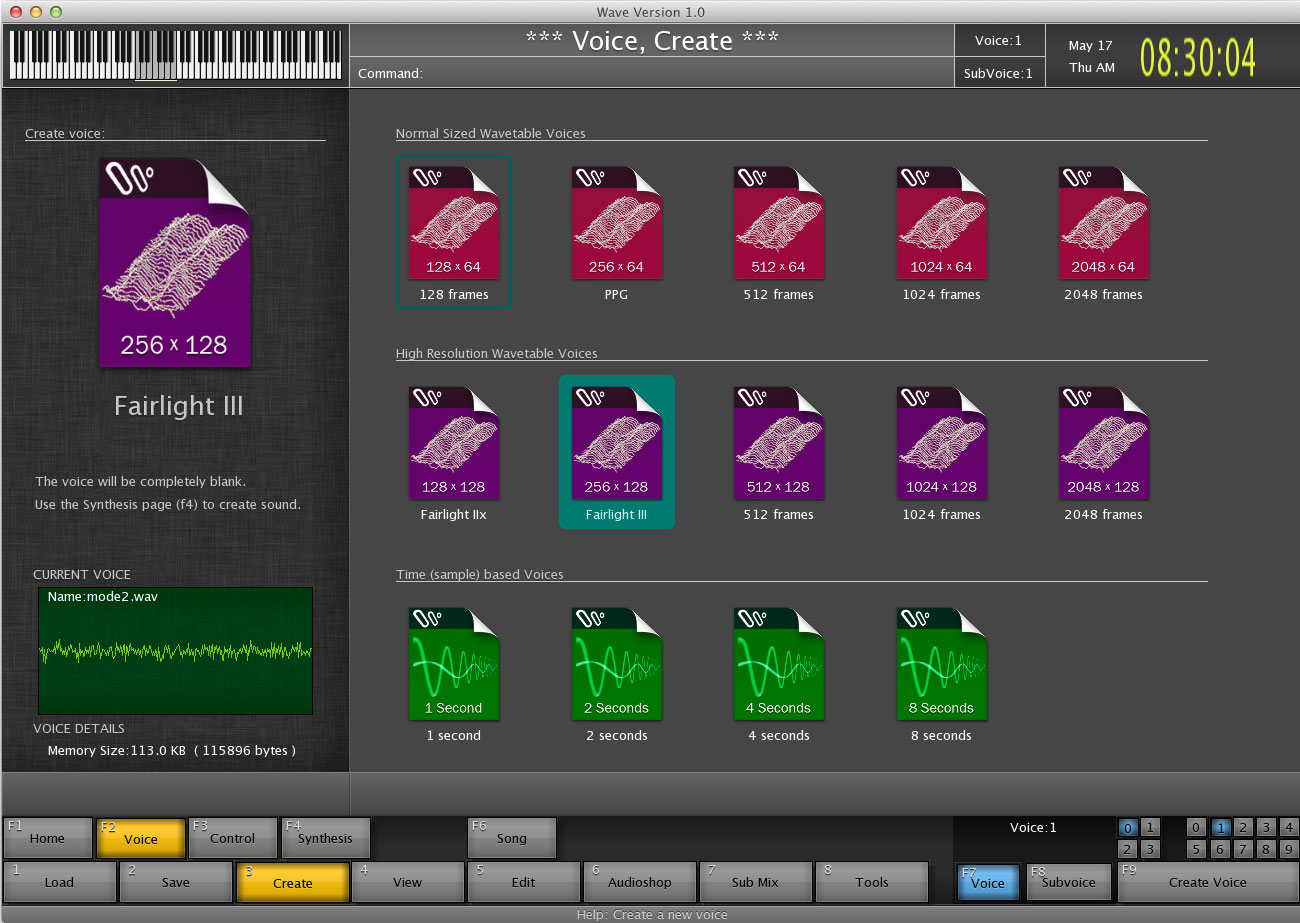The width and height of the screenshot is (1300, 923).
Task: Select the highlighted blue 0 number button
Action: pyautogui.click(x=1128, y=827)
